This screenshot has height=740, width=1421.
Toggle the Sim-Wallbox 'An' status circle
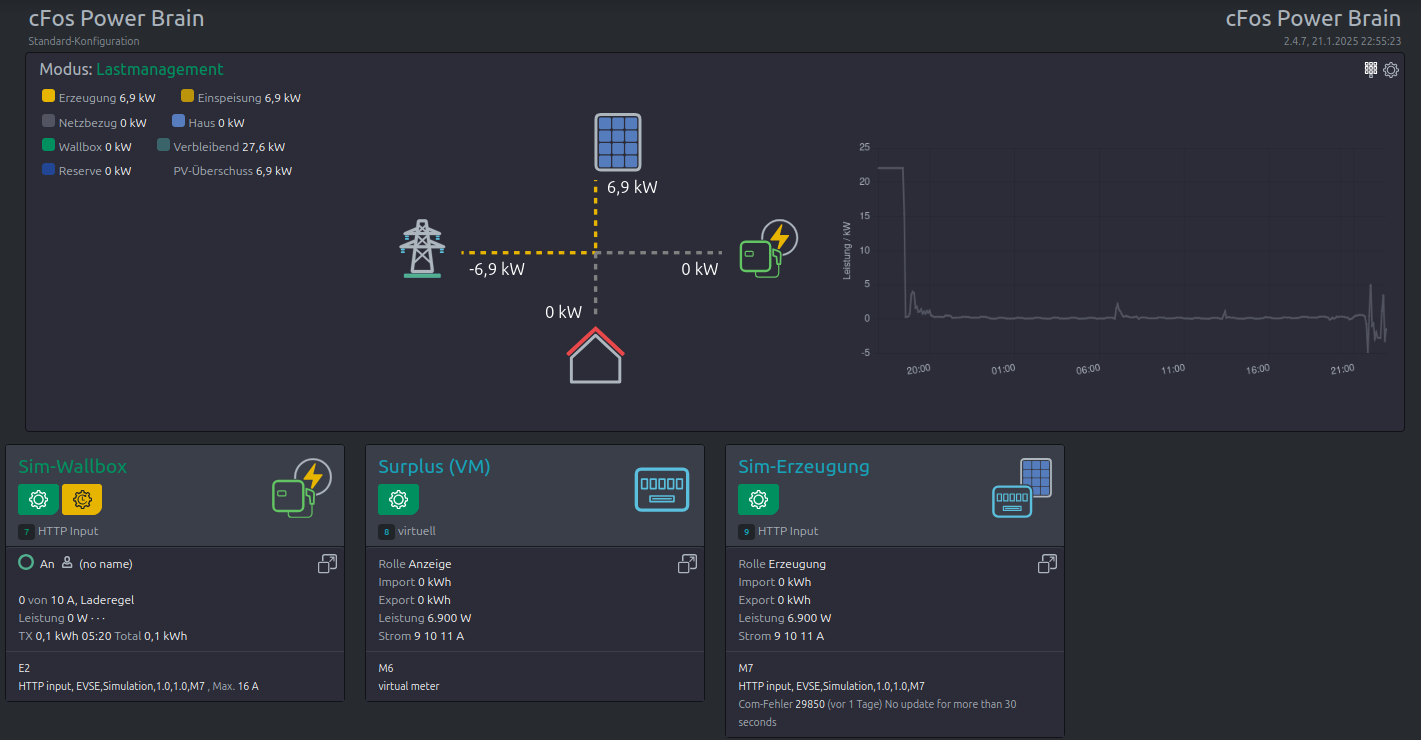[x=27, y=563]
